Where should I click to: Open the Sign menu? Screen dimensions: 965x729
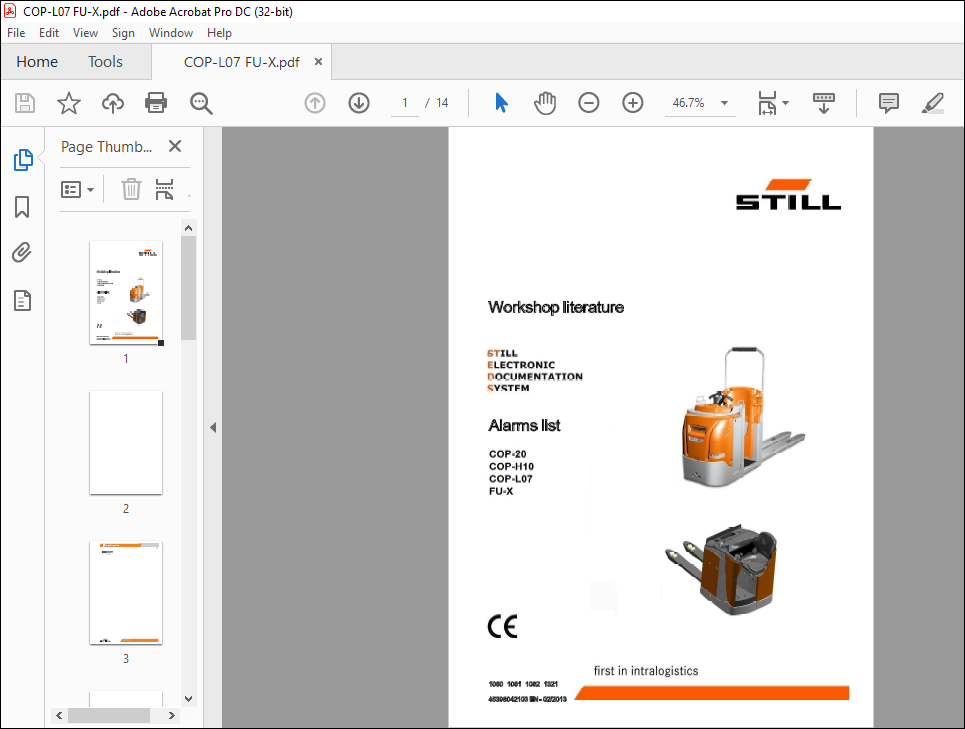[x=123, y=33]
